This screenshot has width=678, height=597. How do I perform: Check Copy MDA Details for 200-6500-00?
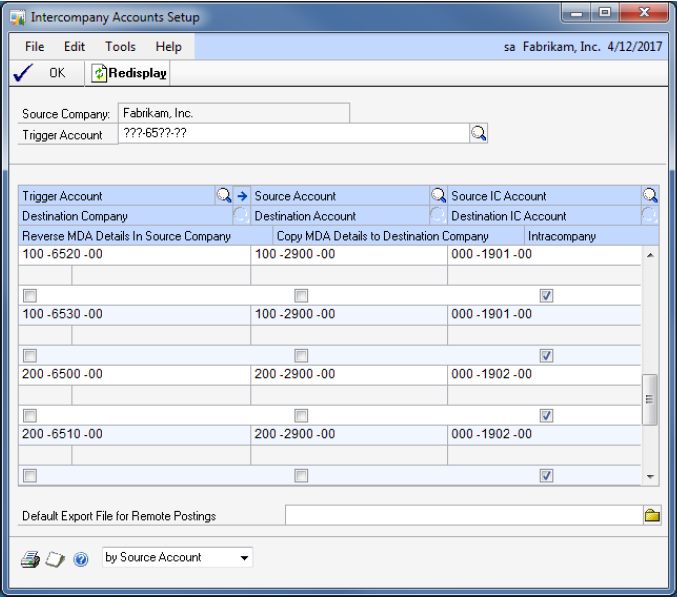click(x=301, y=416)
